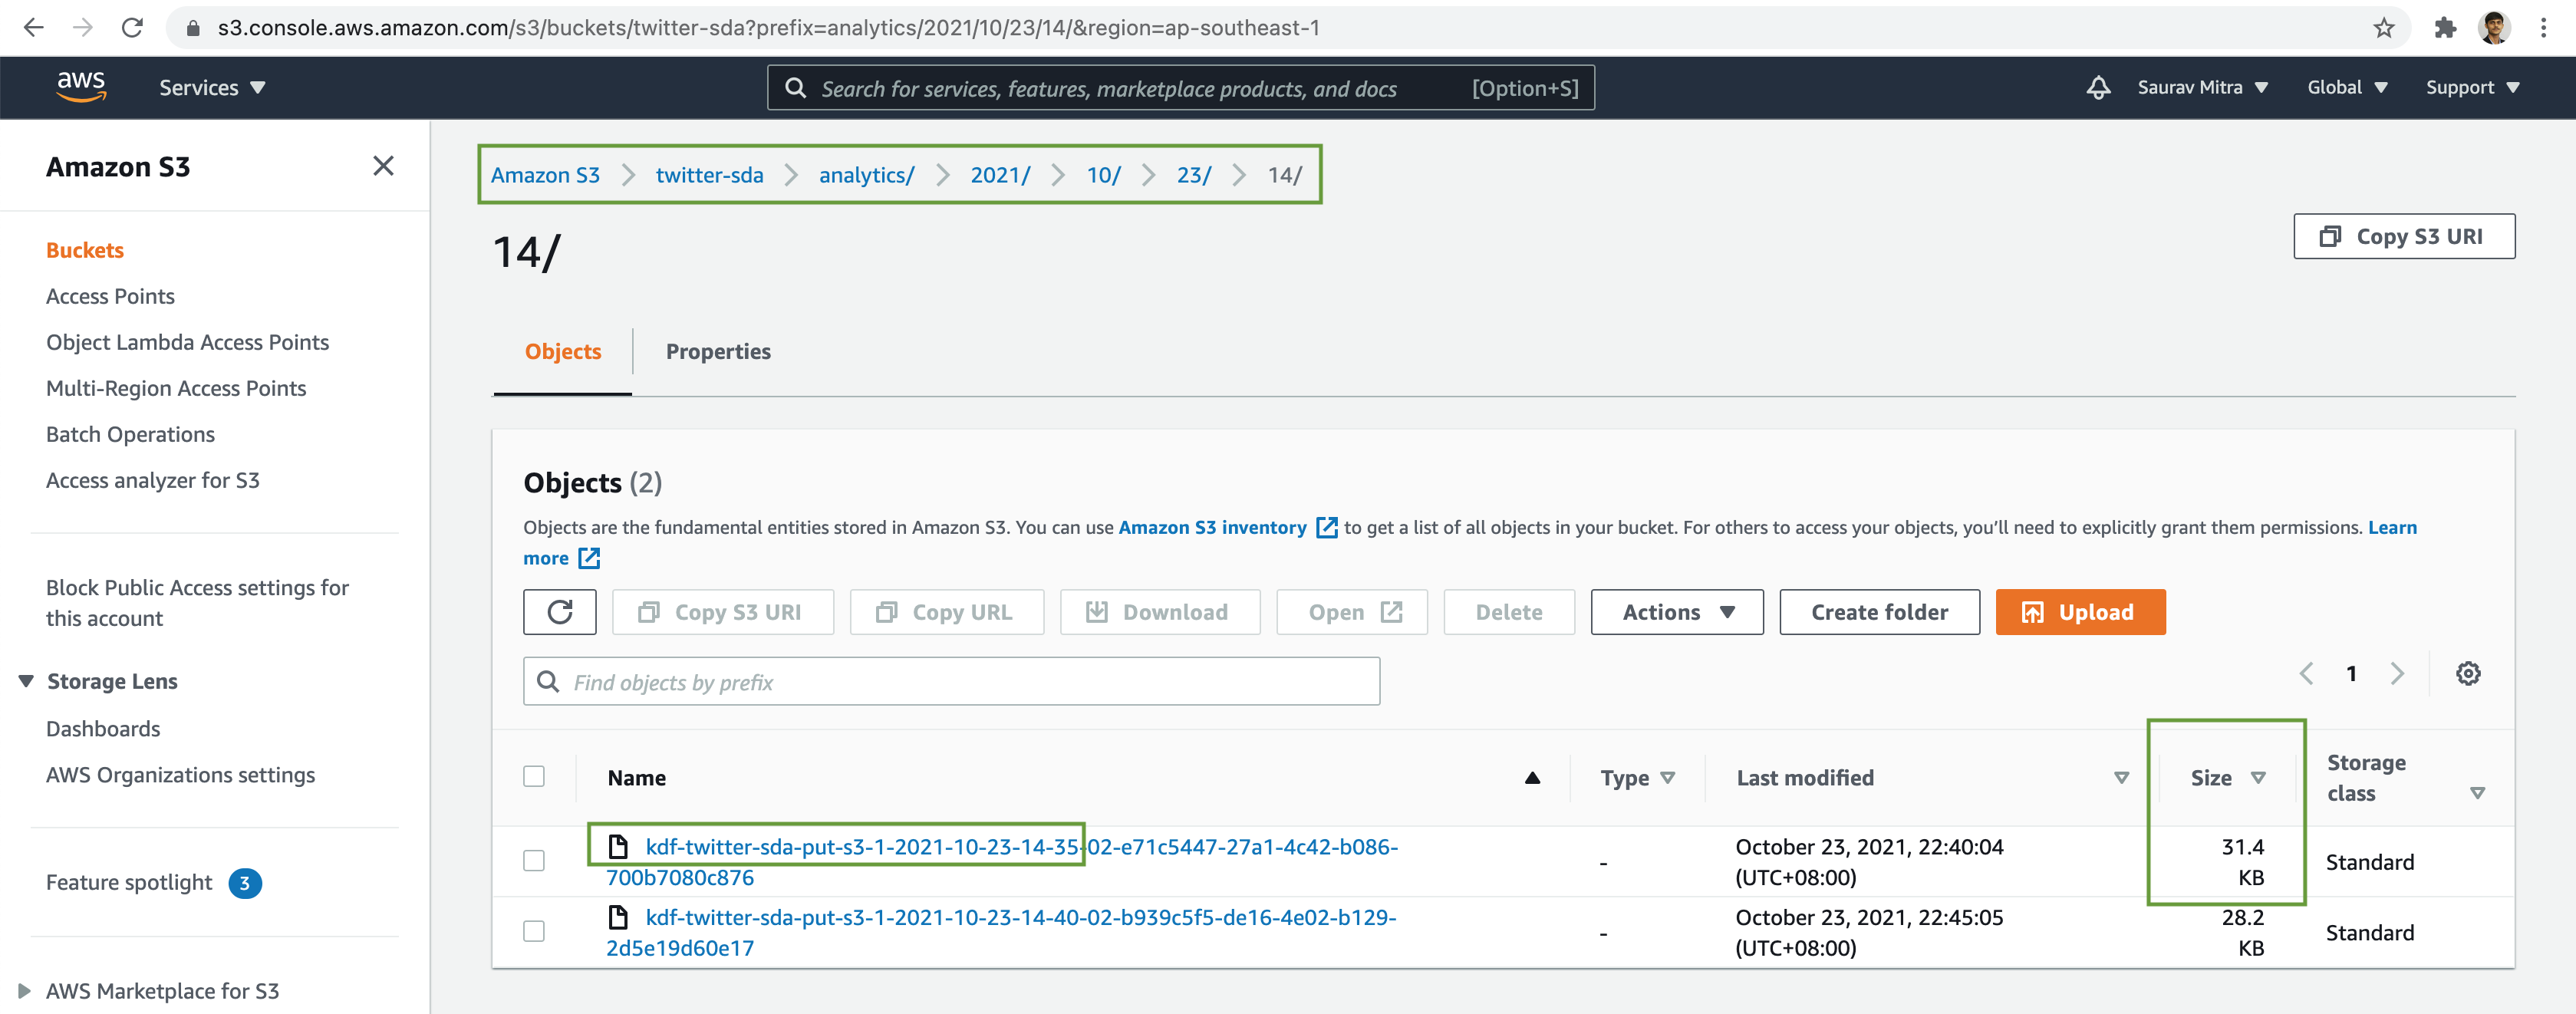Click the 23/ breadcrumb link
Image resolution: width=2576 pixels, height=1014 pixels.
1193,175
